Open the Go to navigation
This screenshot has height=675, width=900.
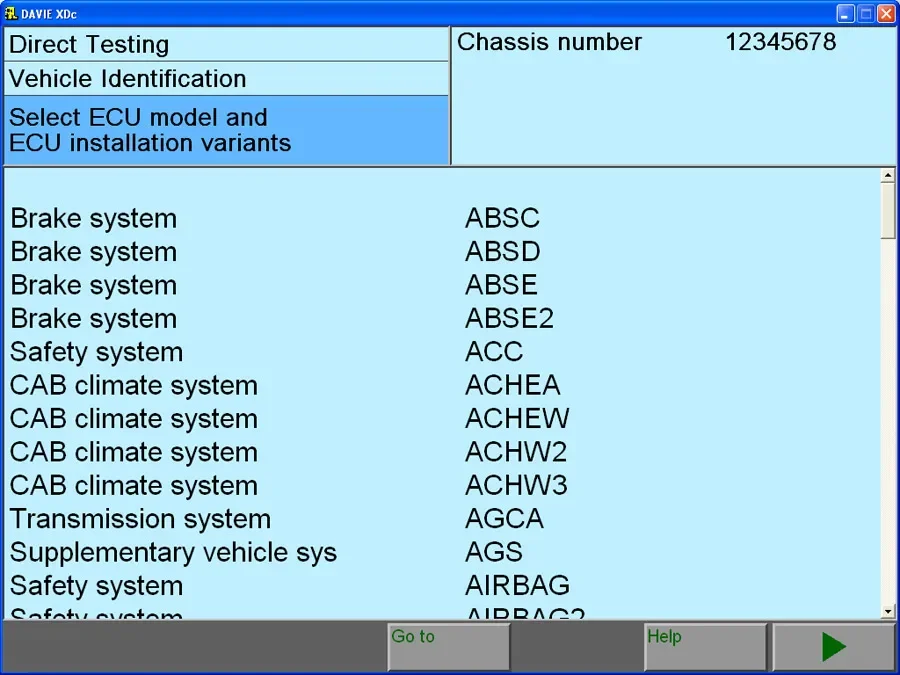click(447, 645)
